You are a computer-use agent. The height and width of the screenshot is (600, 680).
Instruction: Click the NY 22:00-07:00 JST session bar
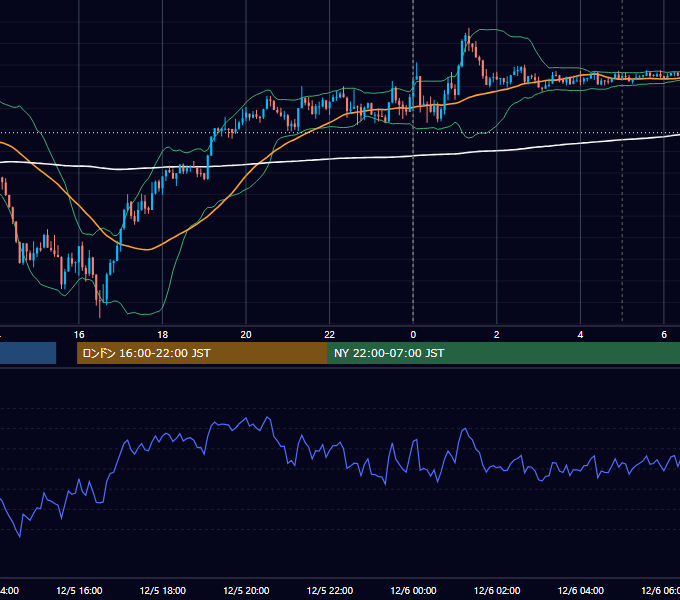503,353
